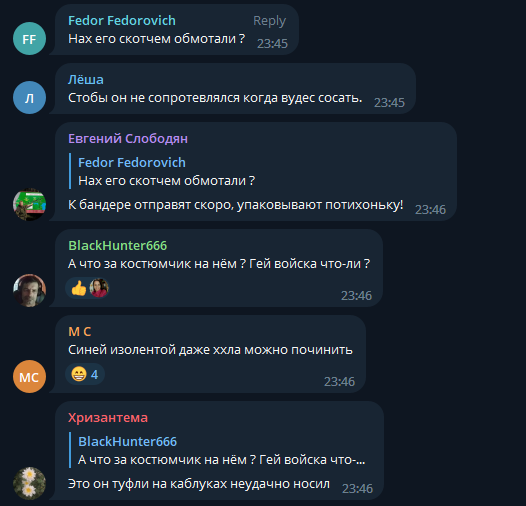Open the Евгений Слободян sender name
Image resolution: width=526 pixels, height=506 pixels.
click(128, 139)
